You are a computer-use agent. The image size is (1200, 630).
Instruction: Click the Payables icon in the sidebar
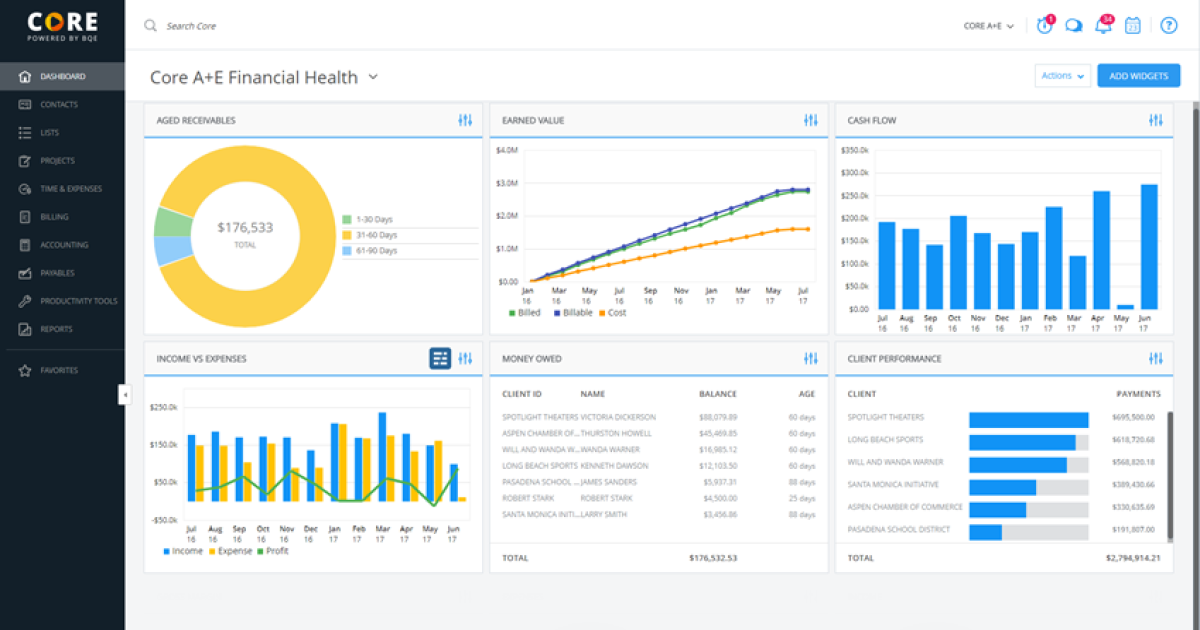coord(25,272)
